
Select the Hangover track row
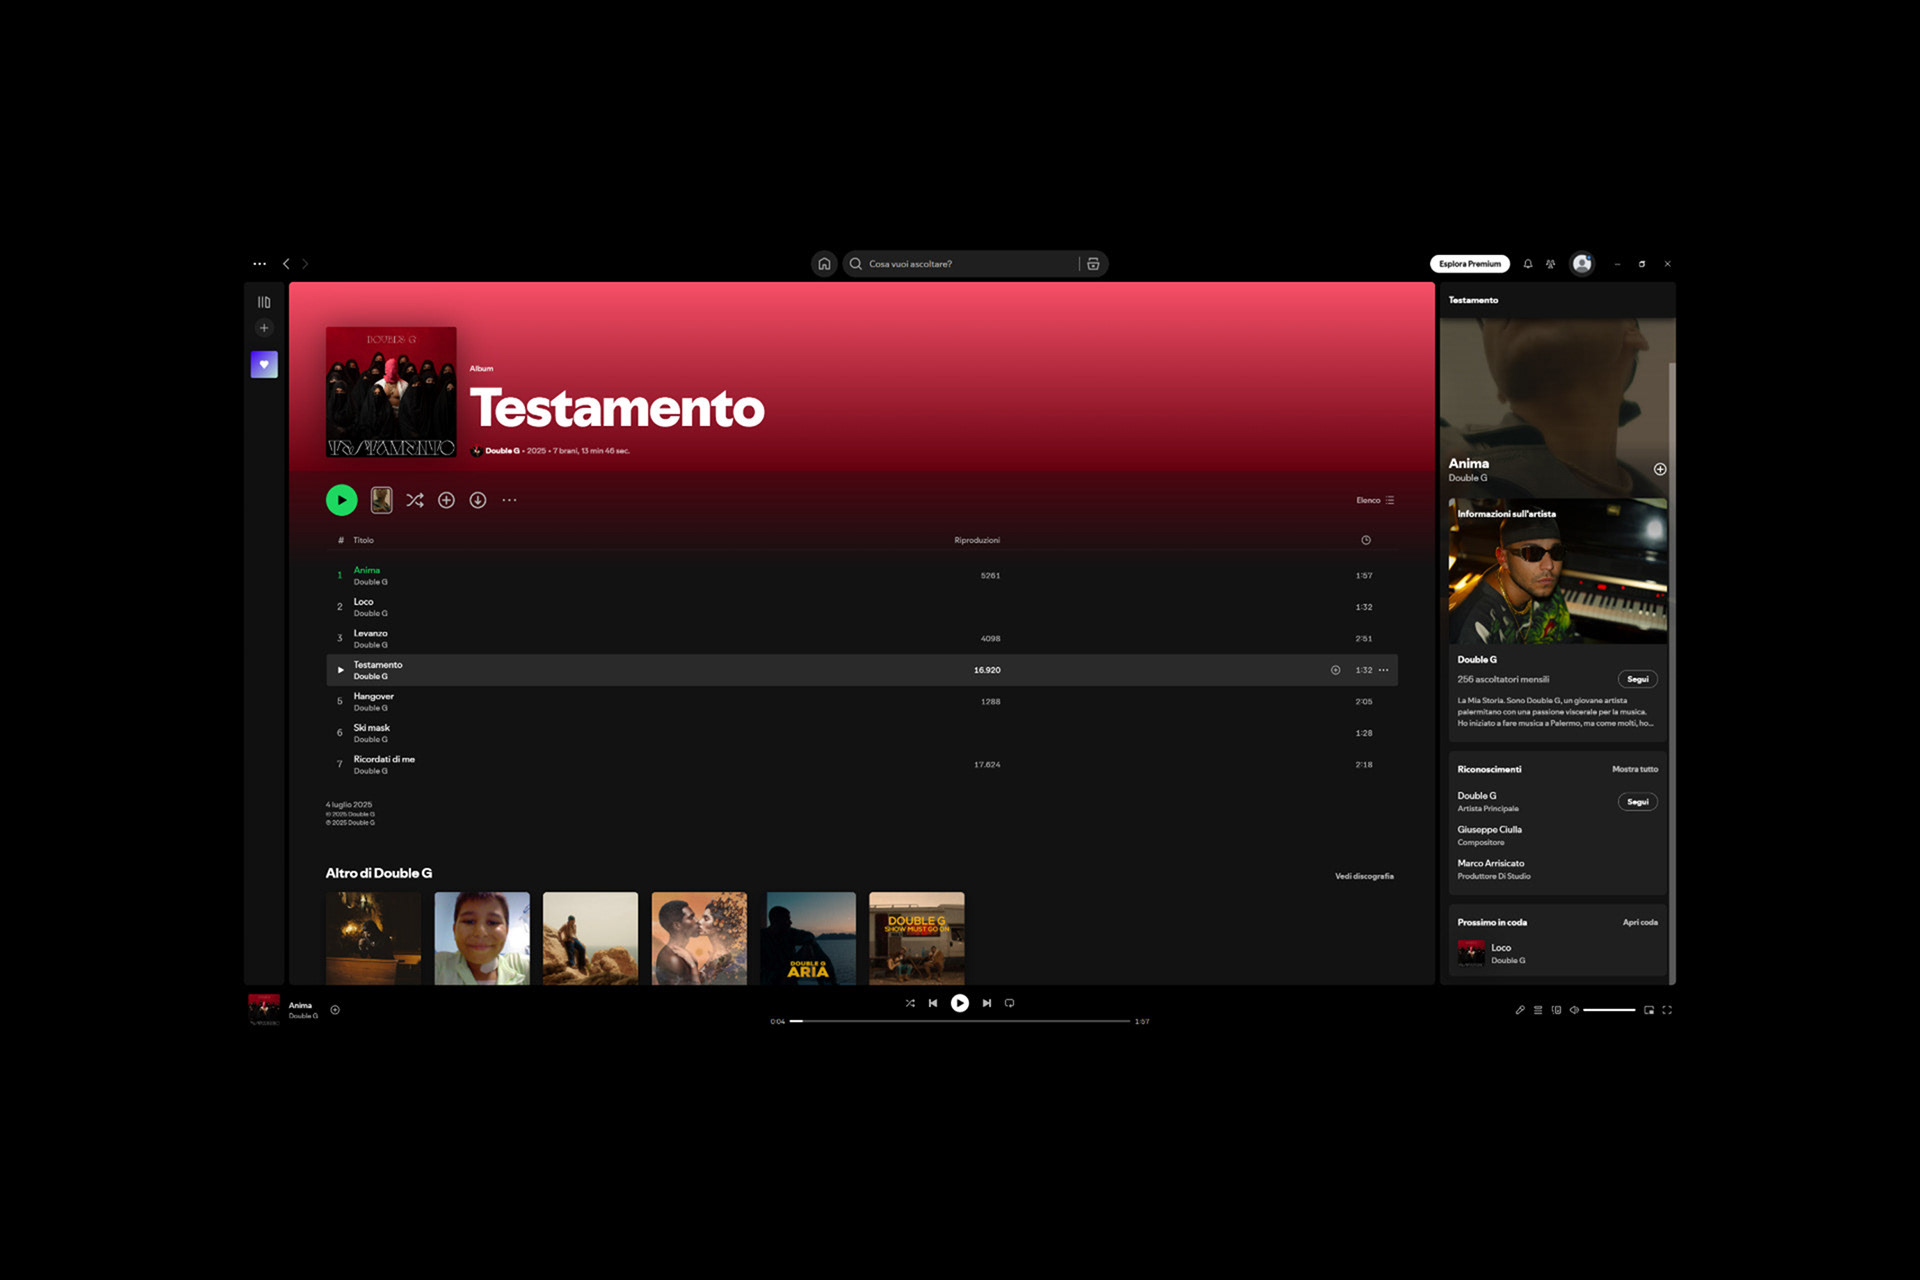(x=660, y=702)
